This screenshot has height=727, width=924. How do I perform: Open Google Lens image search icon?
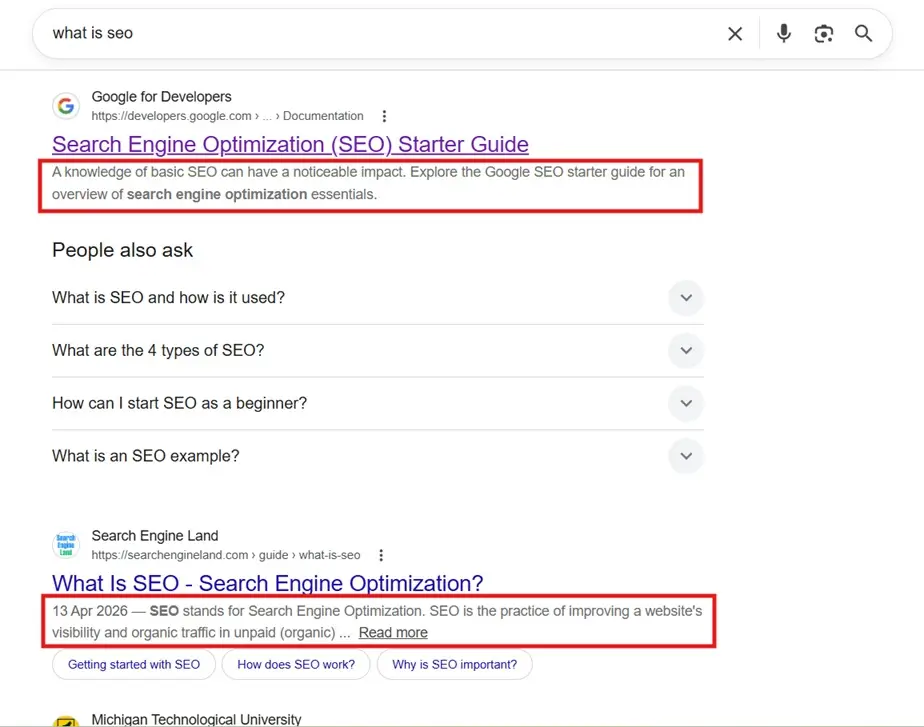(823, 34)
